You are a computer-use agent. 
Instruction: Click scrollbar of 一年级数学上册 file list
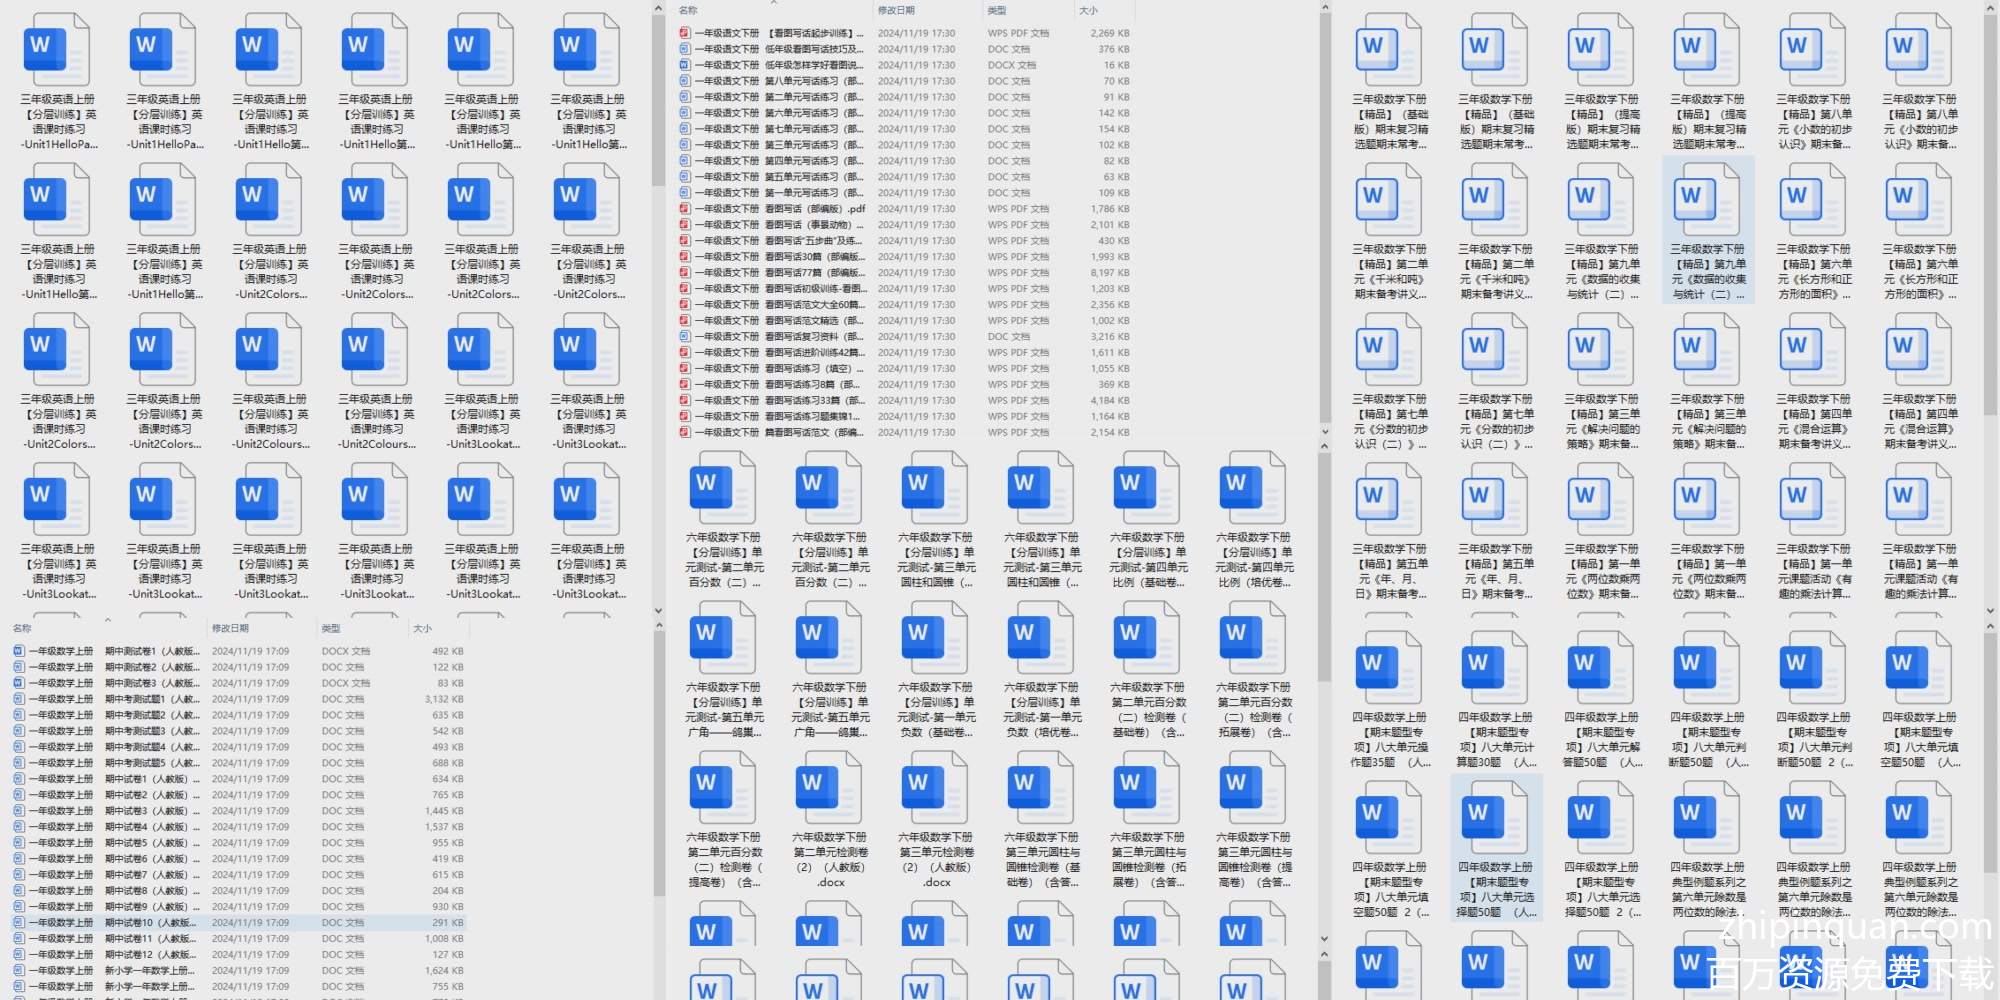click(x=658, y=760)
